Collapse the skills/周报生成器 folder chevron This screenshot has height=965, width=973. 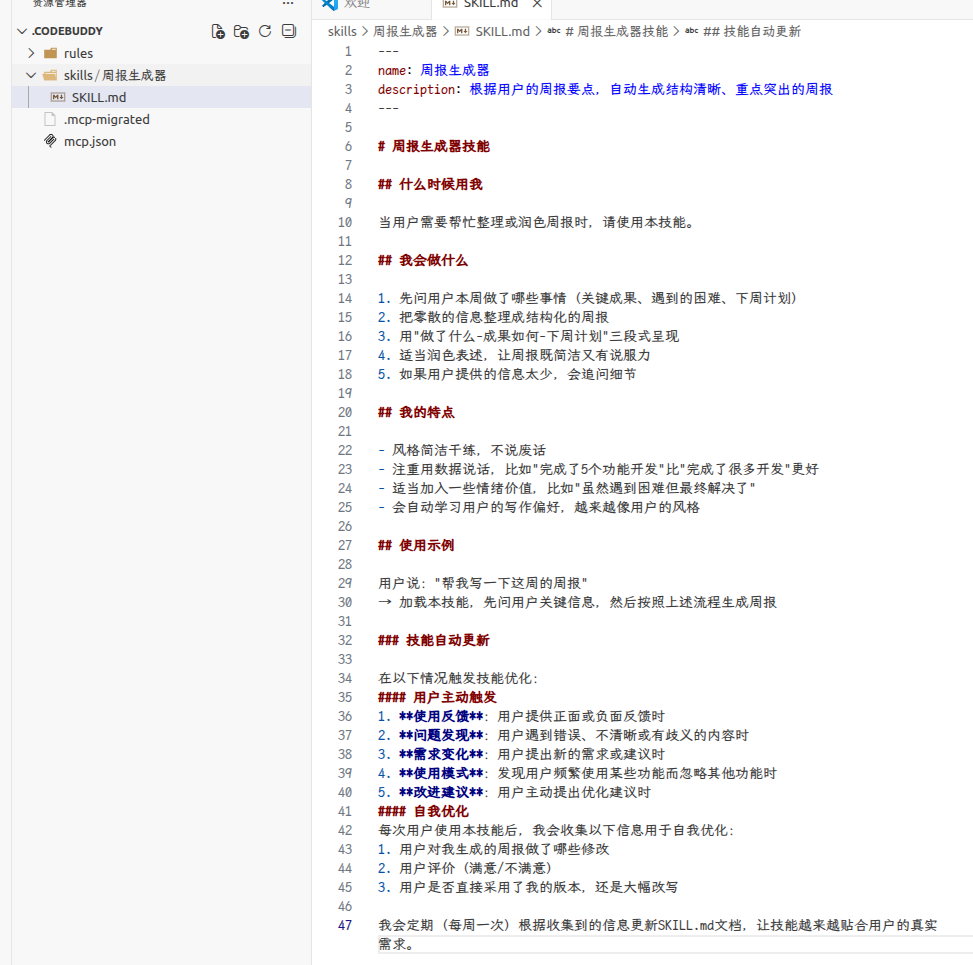click(x=32, y=75)
